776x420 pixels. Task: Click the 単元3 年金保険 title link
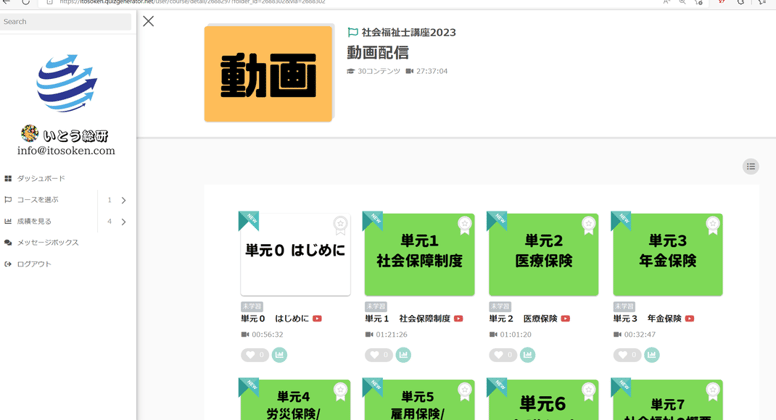click(647, 319)
